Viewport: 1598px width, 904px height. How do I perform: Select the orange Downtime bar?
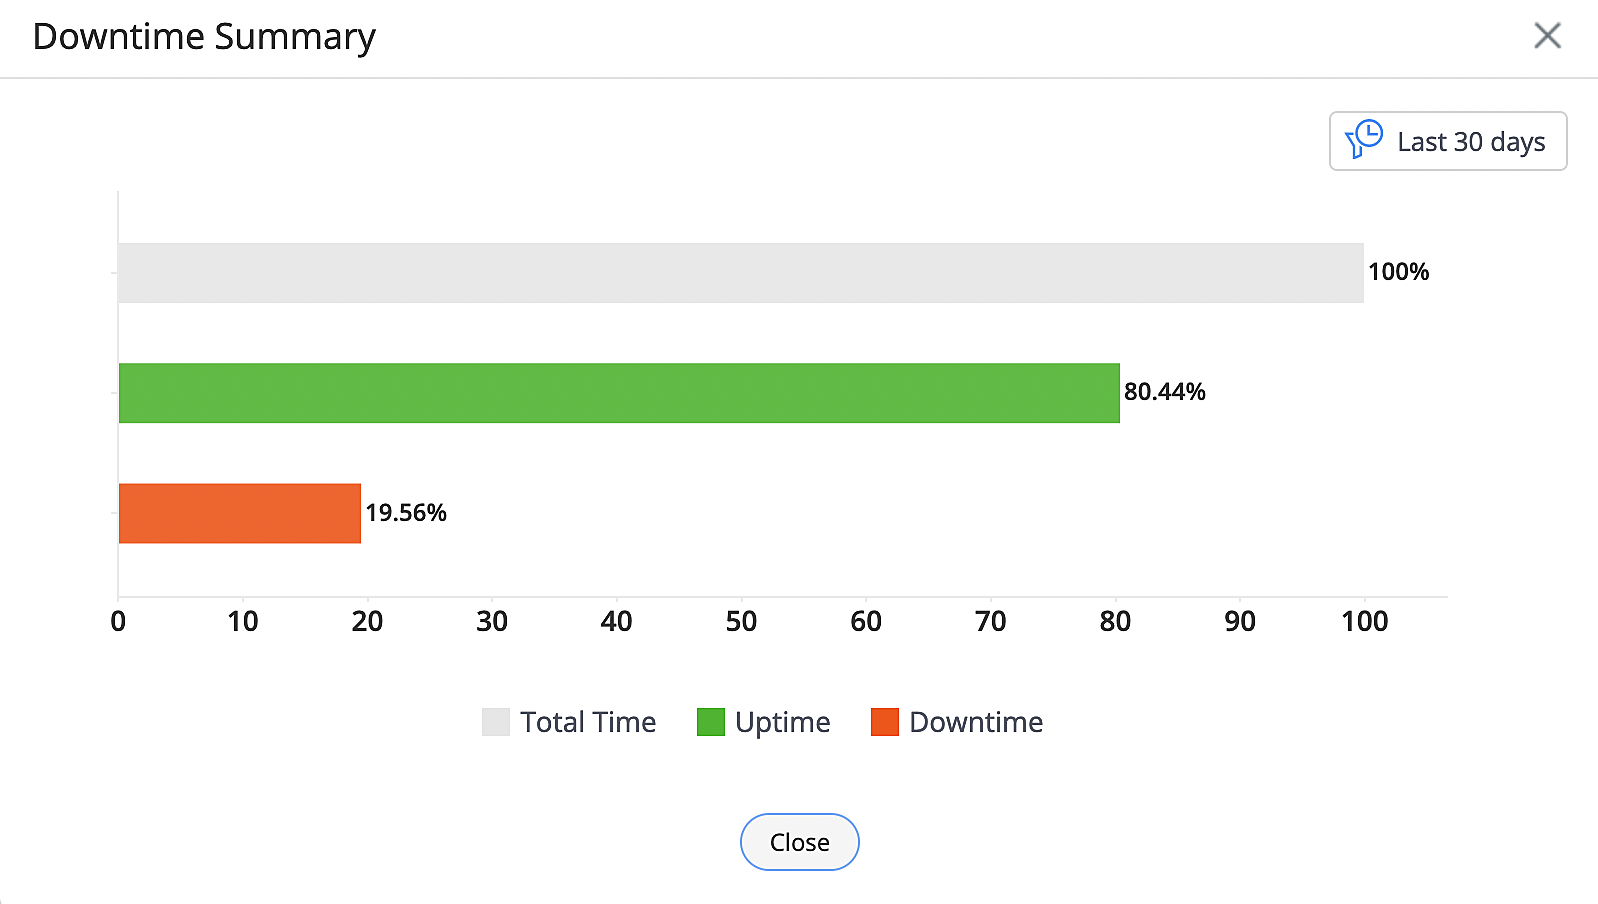239,513
